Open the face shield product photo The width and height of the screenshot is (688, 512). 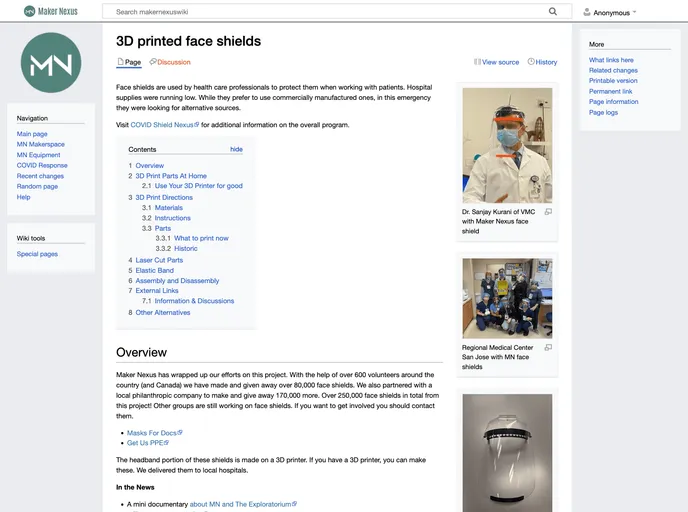[x=507, y=453]
